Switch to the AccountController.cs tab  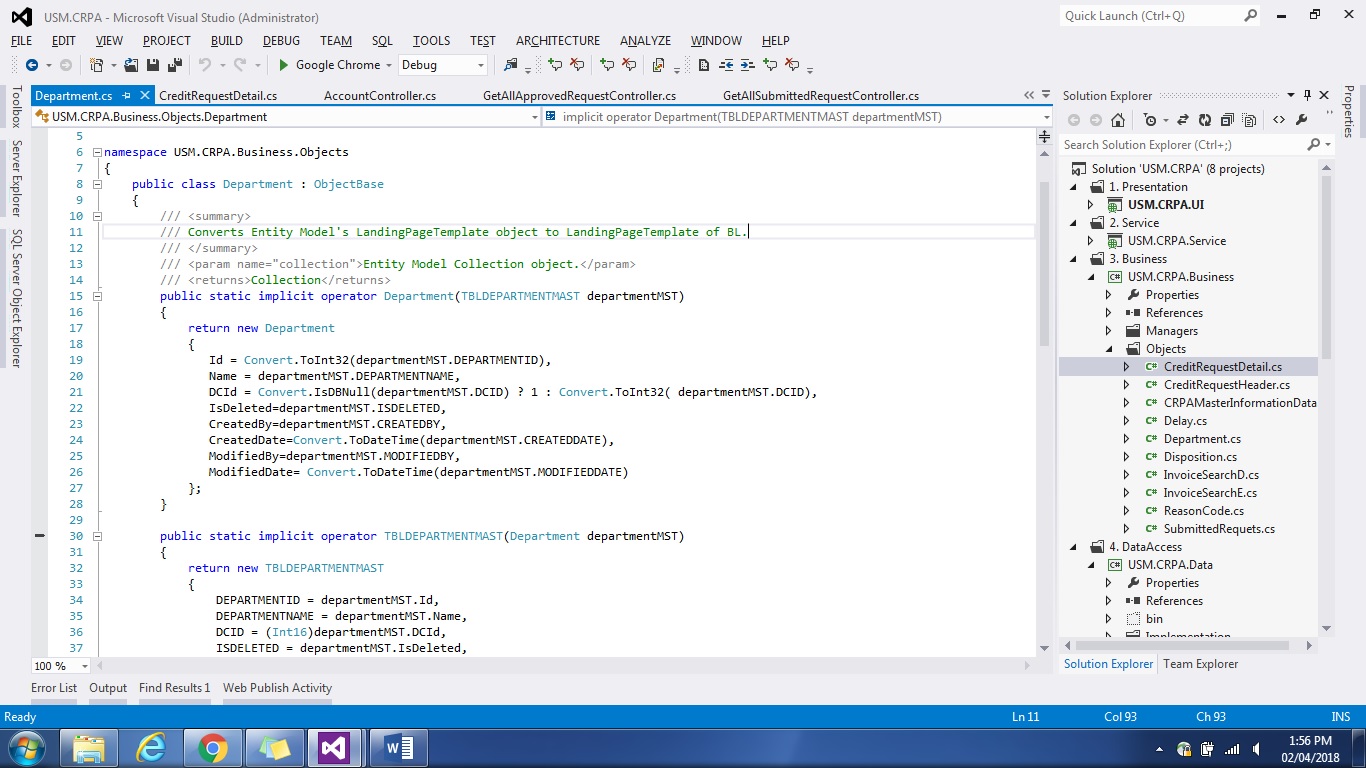click(379, 96)
